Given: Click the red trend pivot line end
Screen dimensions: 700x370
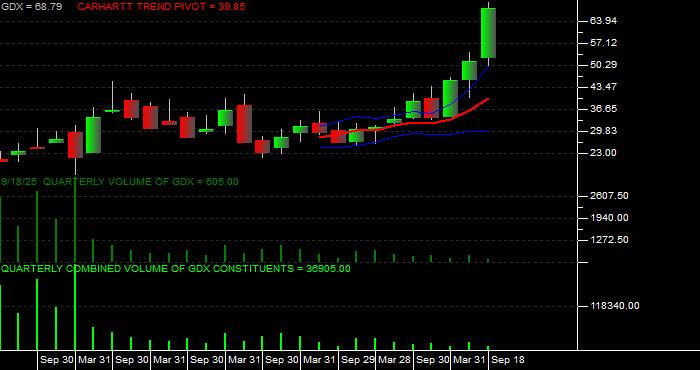Looking at the screenshot, I should click(x=488, y=99).
